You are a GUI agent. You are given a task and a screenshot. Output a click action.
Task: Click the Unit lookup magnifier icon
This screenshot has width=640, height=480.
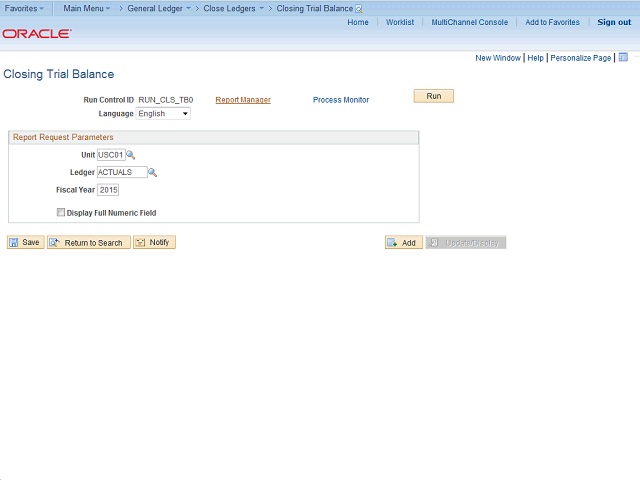[x=131, y=155]
